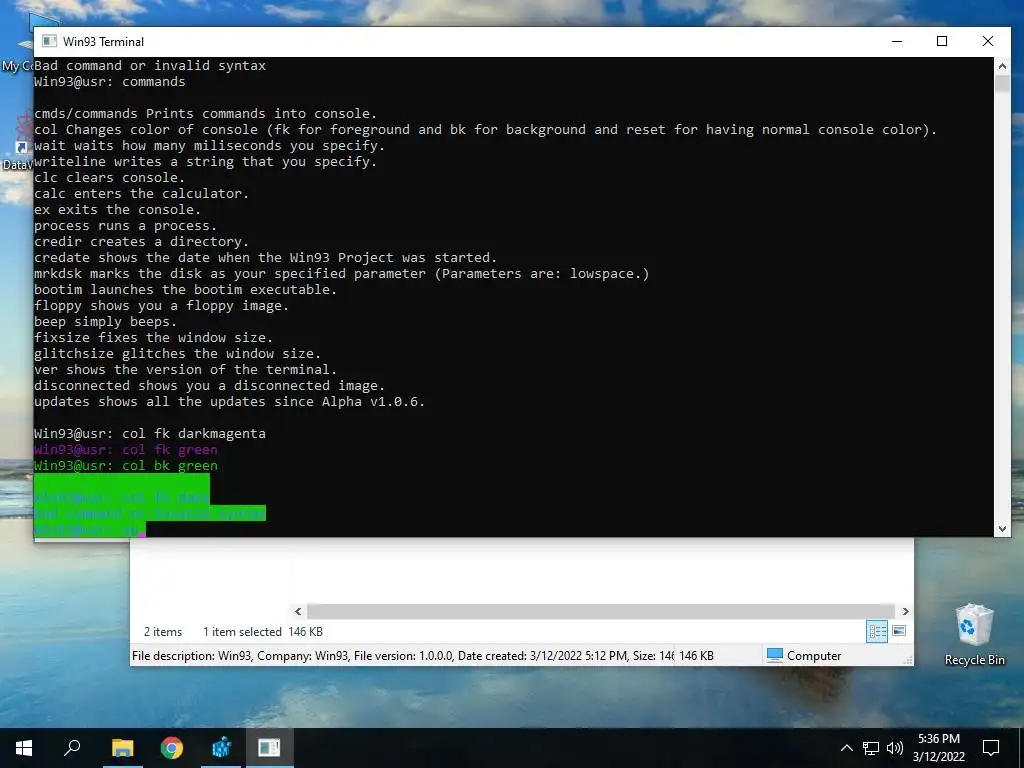Open taskbar Search magnifier
Image resolution: width=1024 pixels, height=768 pixels.
72,748
